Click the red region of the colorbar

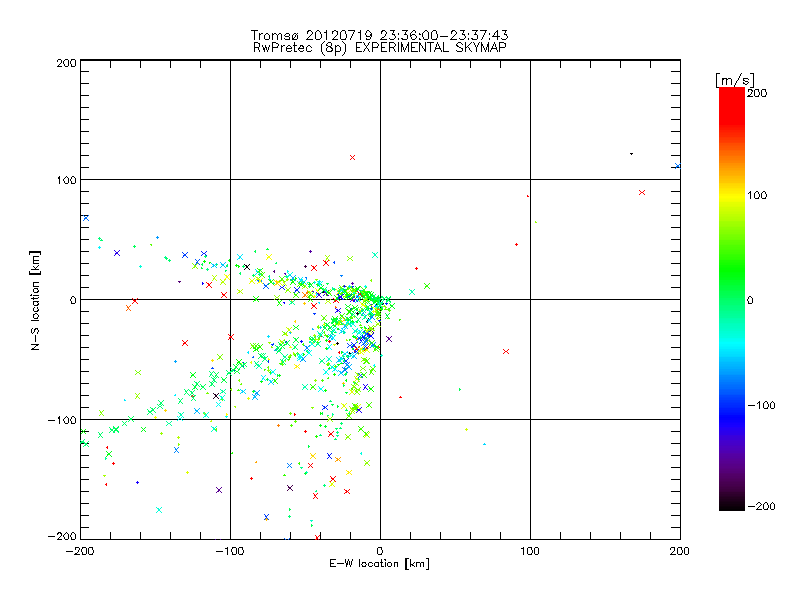click(x=732, y=107)
